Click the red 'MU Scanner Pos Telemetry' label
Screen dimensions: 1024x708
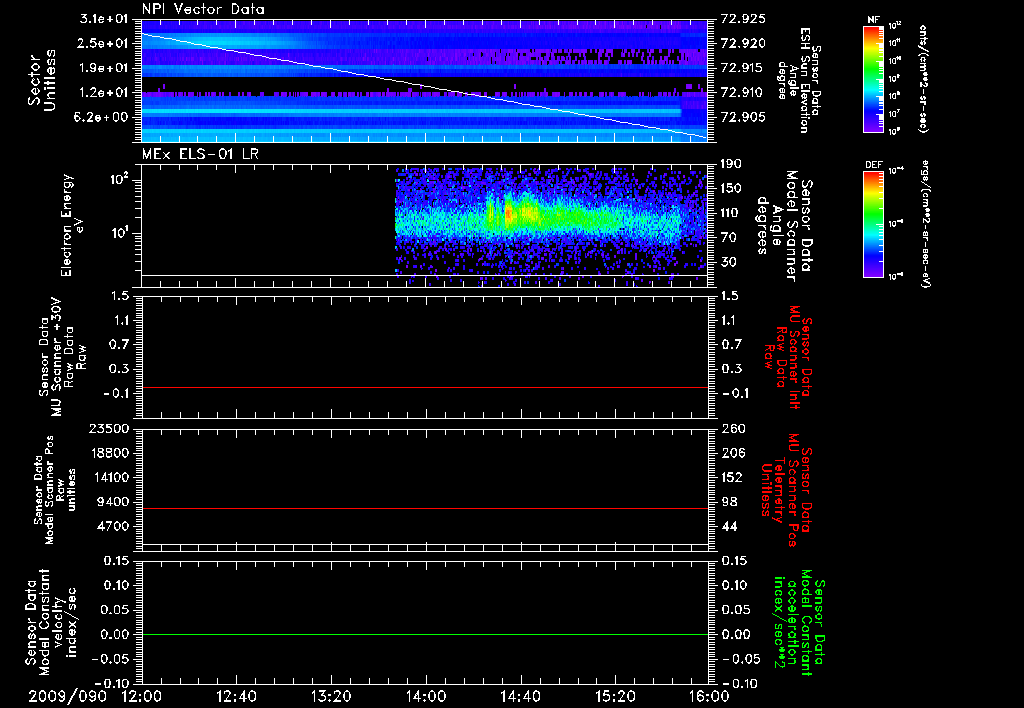pos(786,490)
